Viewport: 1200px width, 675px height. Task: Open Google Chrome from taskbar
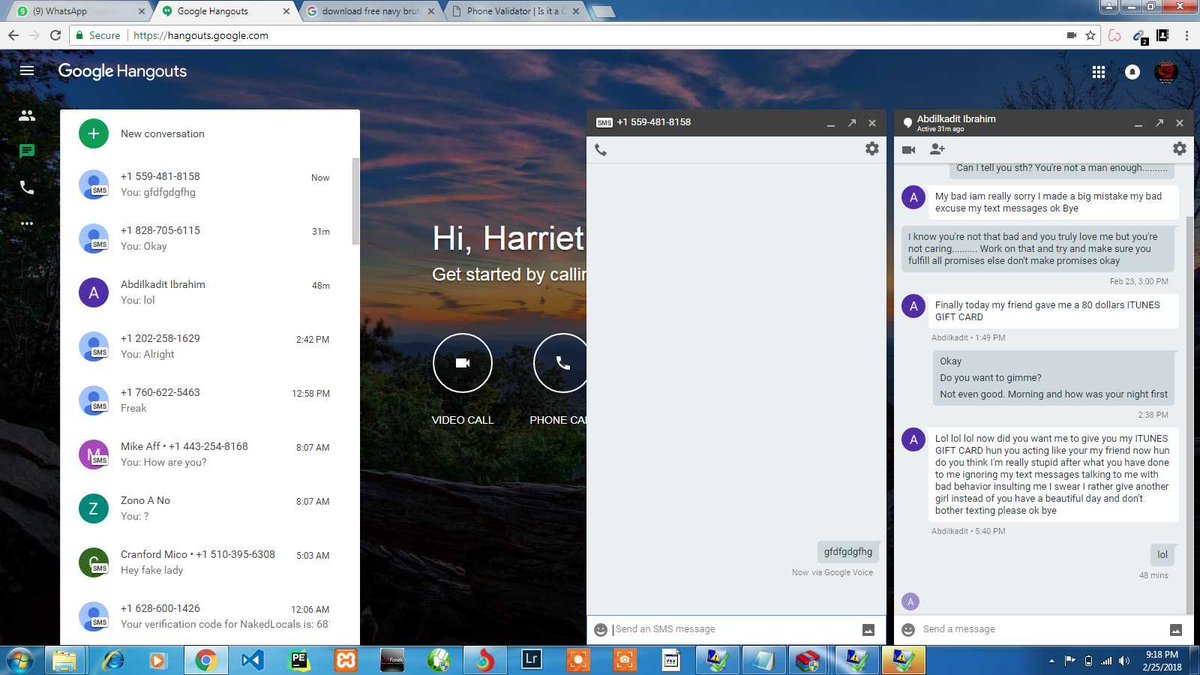coord(205,660)
